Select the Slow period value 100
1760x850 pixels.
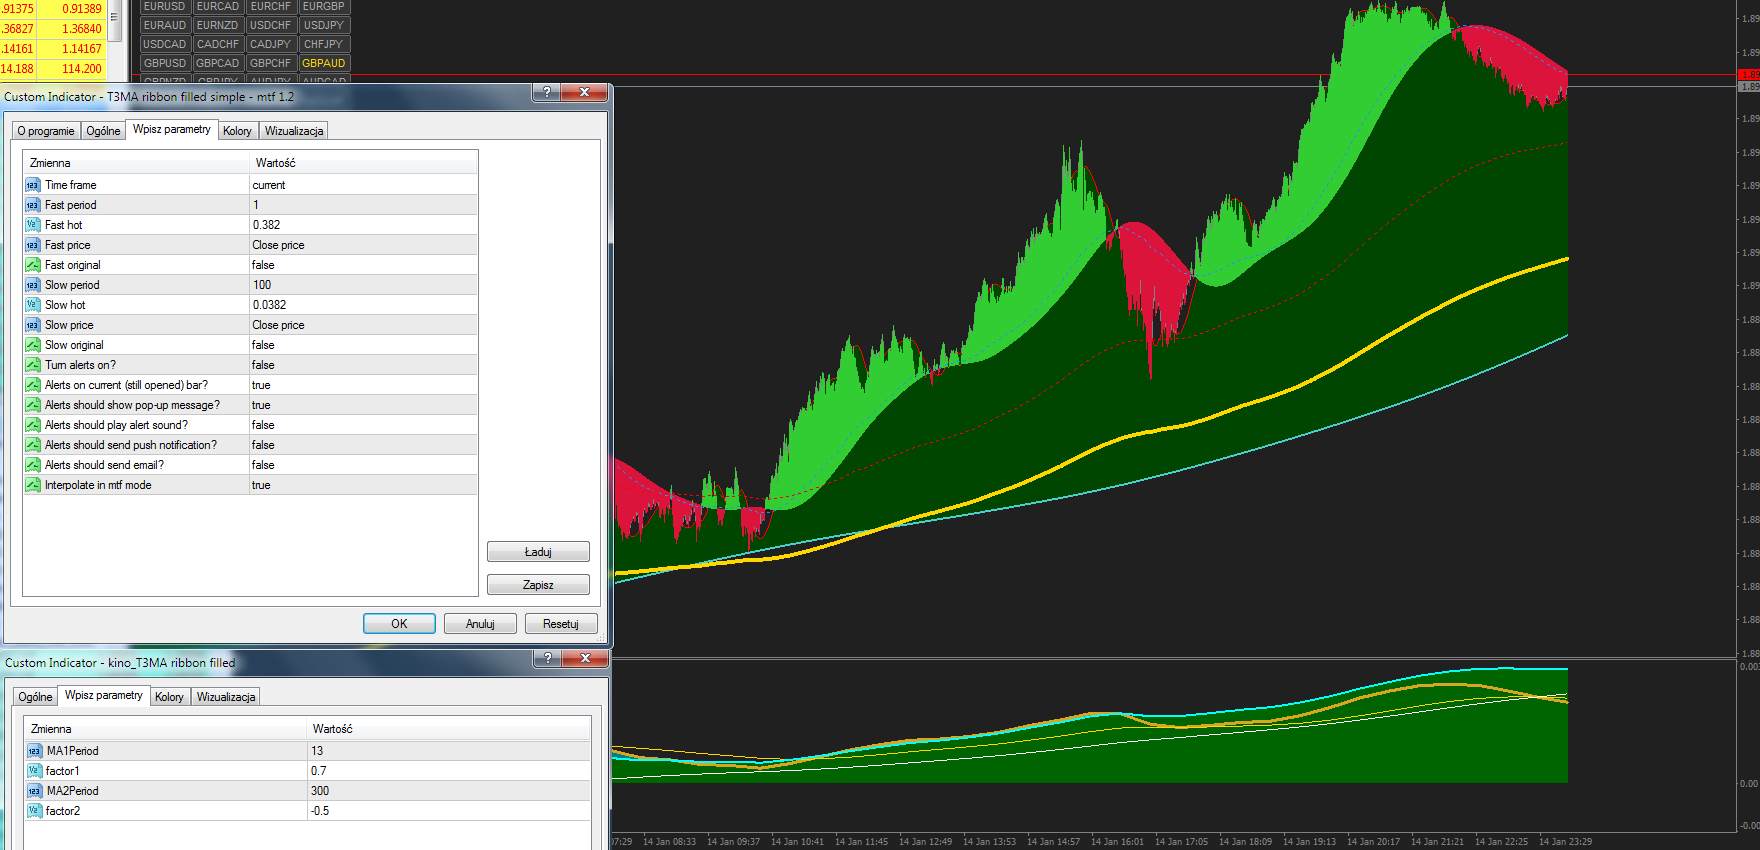(262, 285)
